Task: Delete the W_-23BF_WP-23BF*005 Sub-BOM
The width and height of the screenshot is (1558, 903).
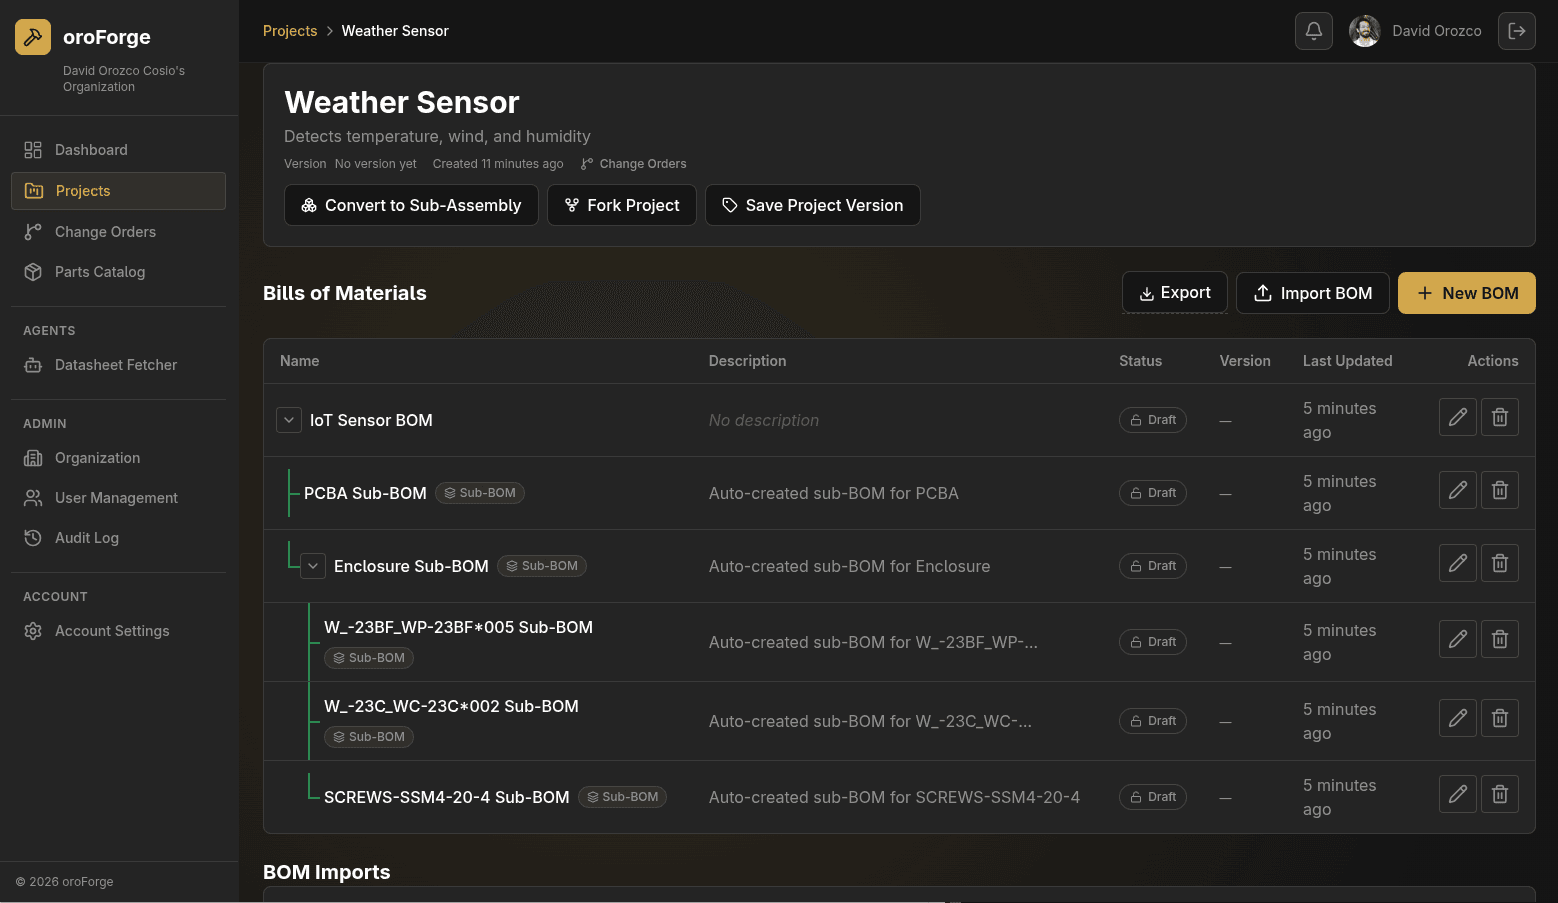Action: click(x=1500, y=639)
